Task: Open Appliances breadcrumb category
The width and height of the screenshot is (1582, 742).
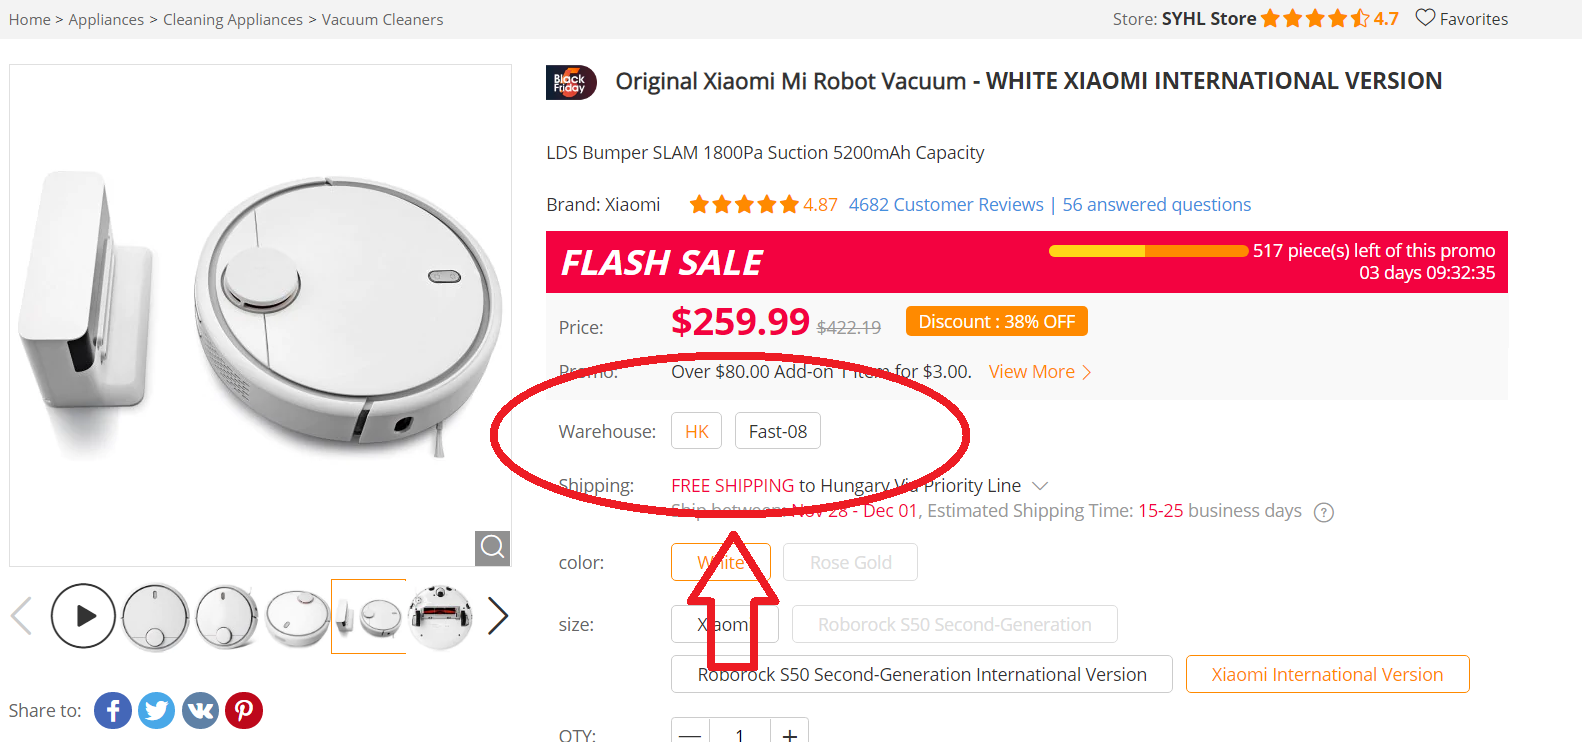Action: (106, 20)
